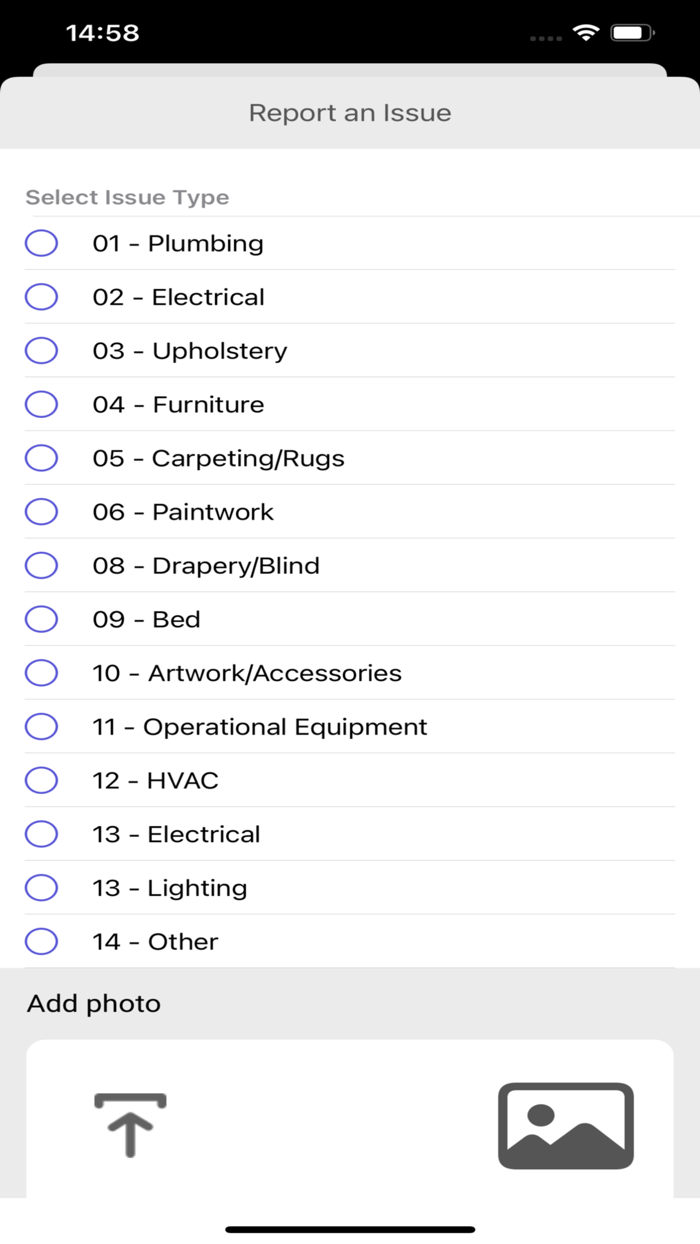Open the photo gallery icon
Viewport: 700px width, 1244px height.
pos(566,1125)
